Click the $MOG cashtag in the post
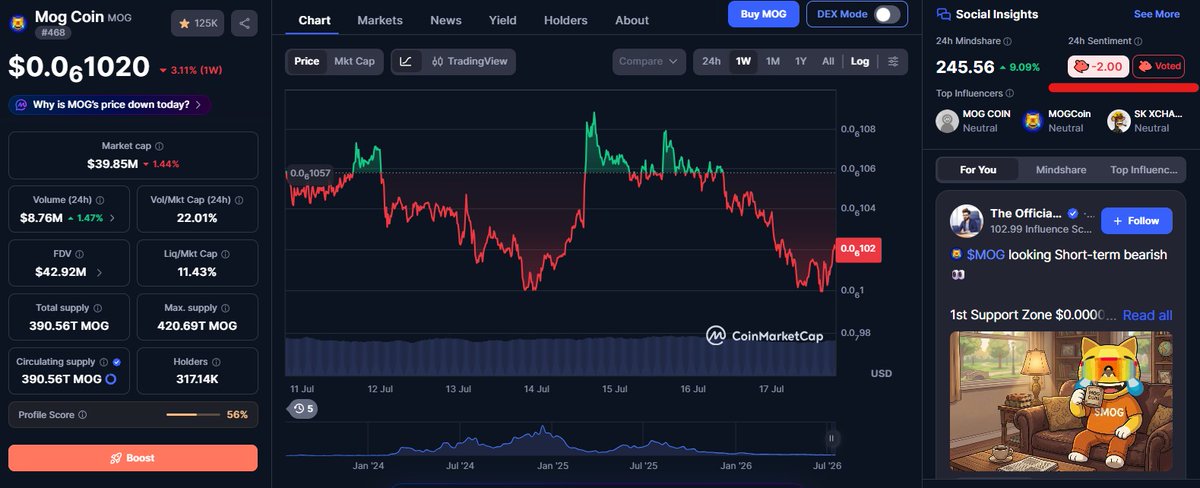Screen dimensions: 1200x488 tap(986, 255)
